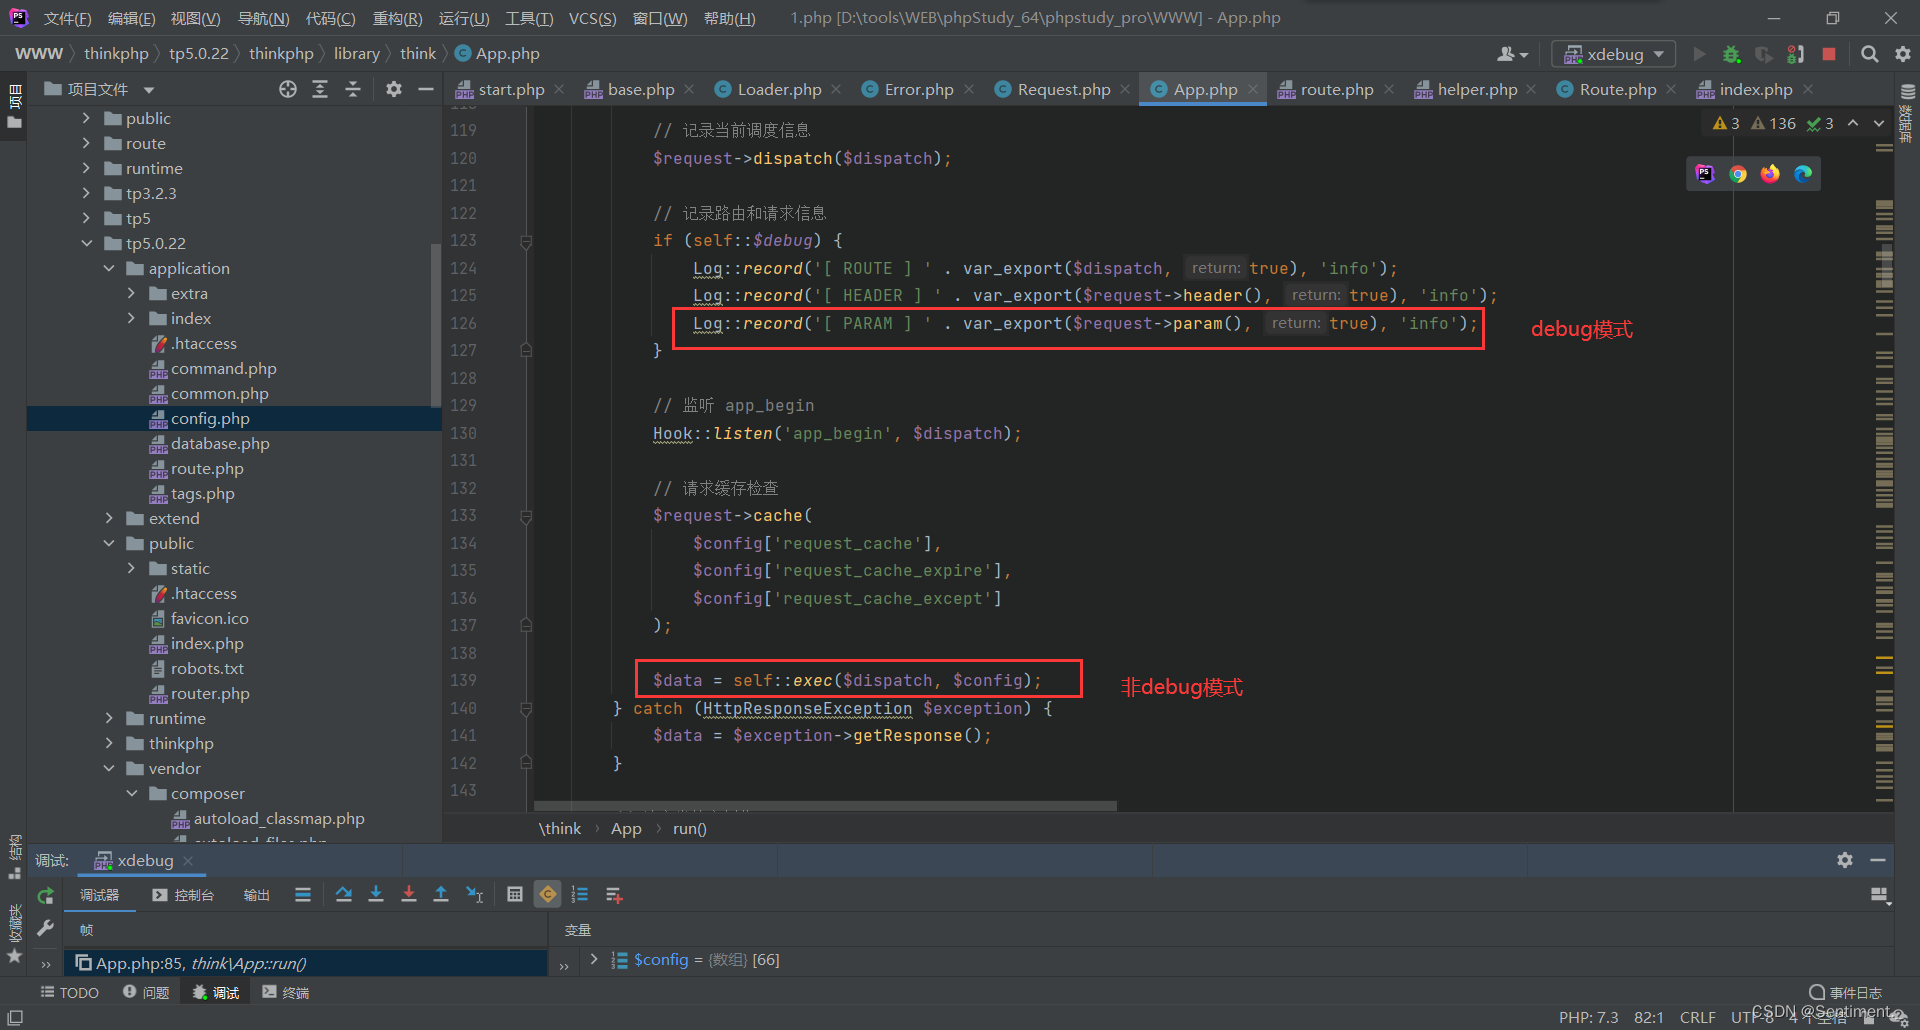Image resolution: width=1920 pixels, height=1030 pixels.
Task: Click Run to Cursor debugger icon
Action: point(475,895)
